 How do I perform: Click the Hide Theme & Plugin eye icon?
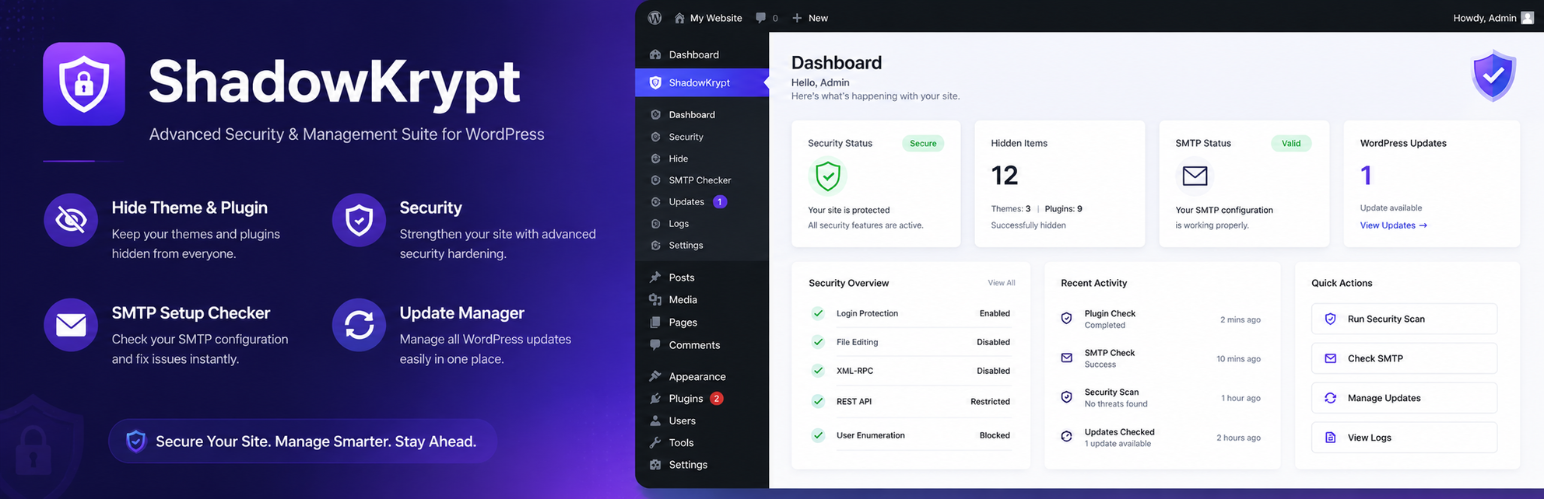click(x=71, y=220)
